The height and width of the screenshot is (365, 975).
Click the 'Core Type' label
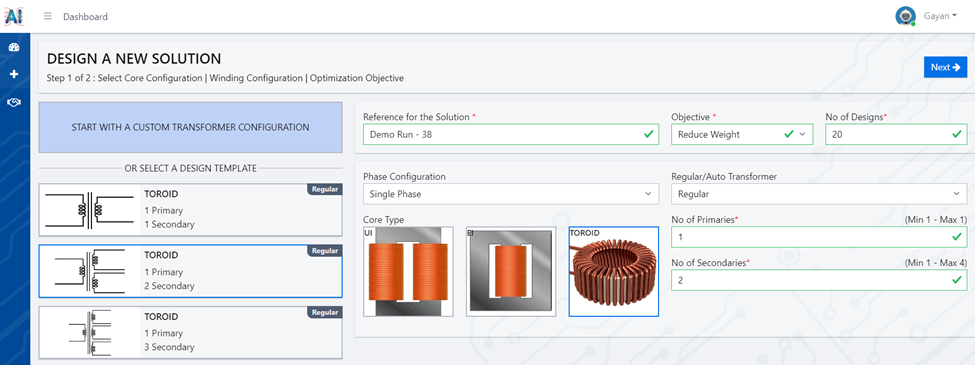(384, 220)
